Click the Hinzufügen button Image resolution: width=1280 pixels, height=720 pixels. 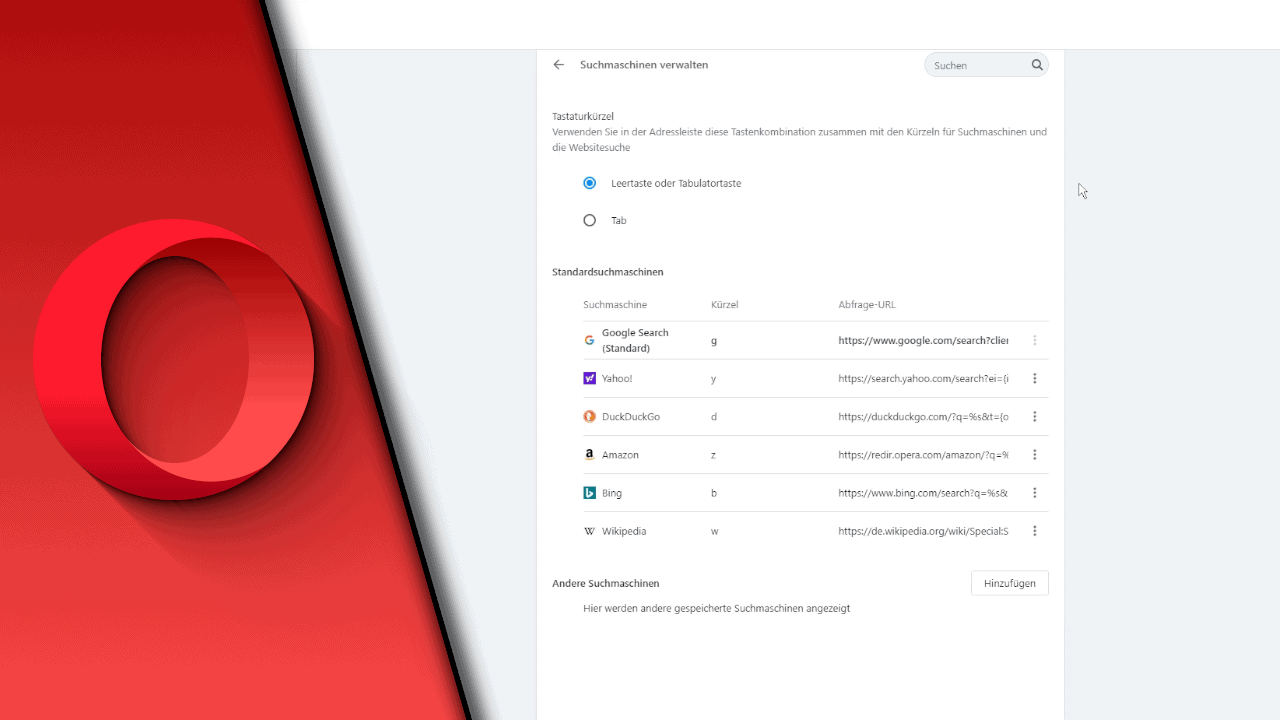tap(1010, 583)
